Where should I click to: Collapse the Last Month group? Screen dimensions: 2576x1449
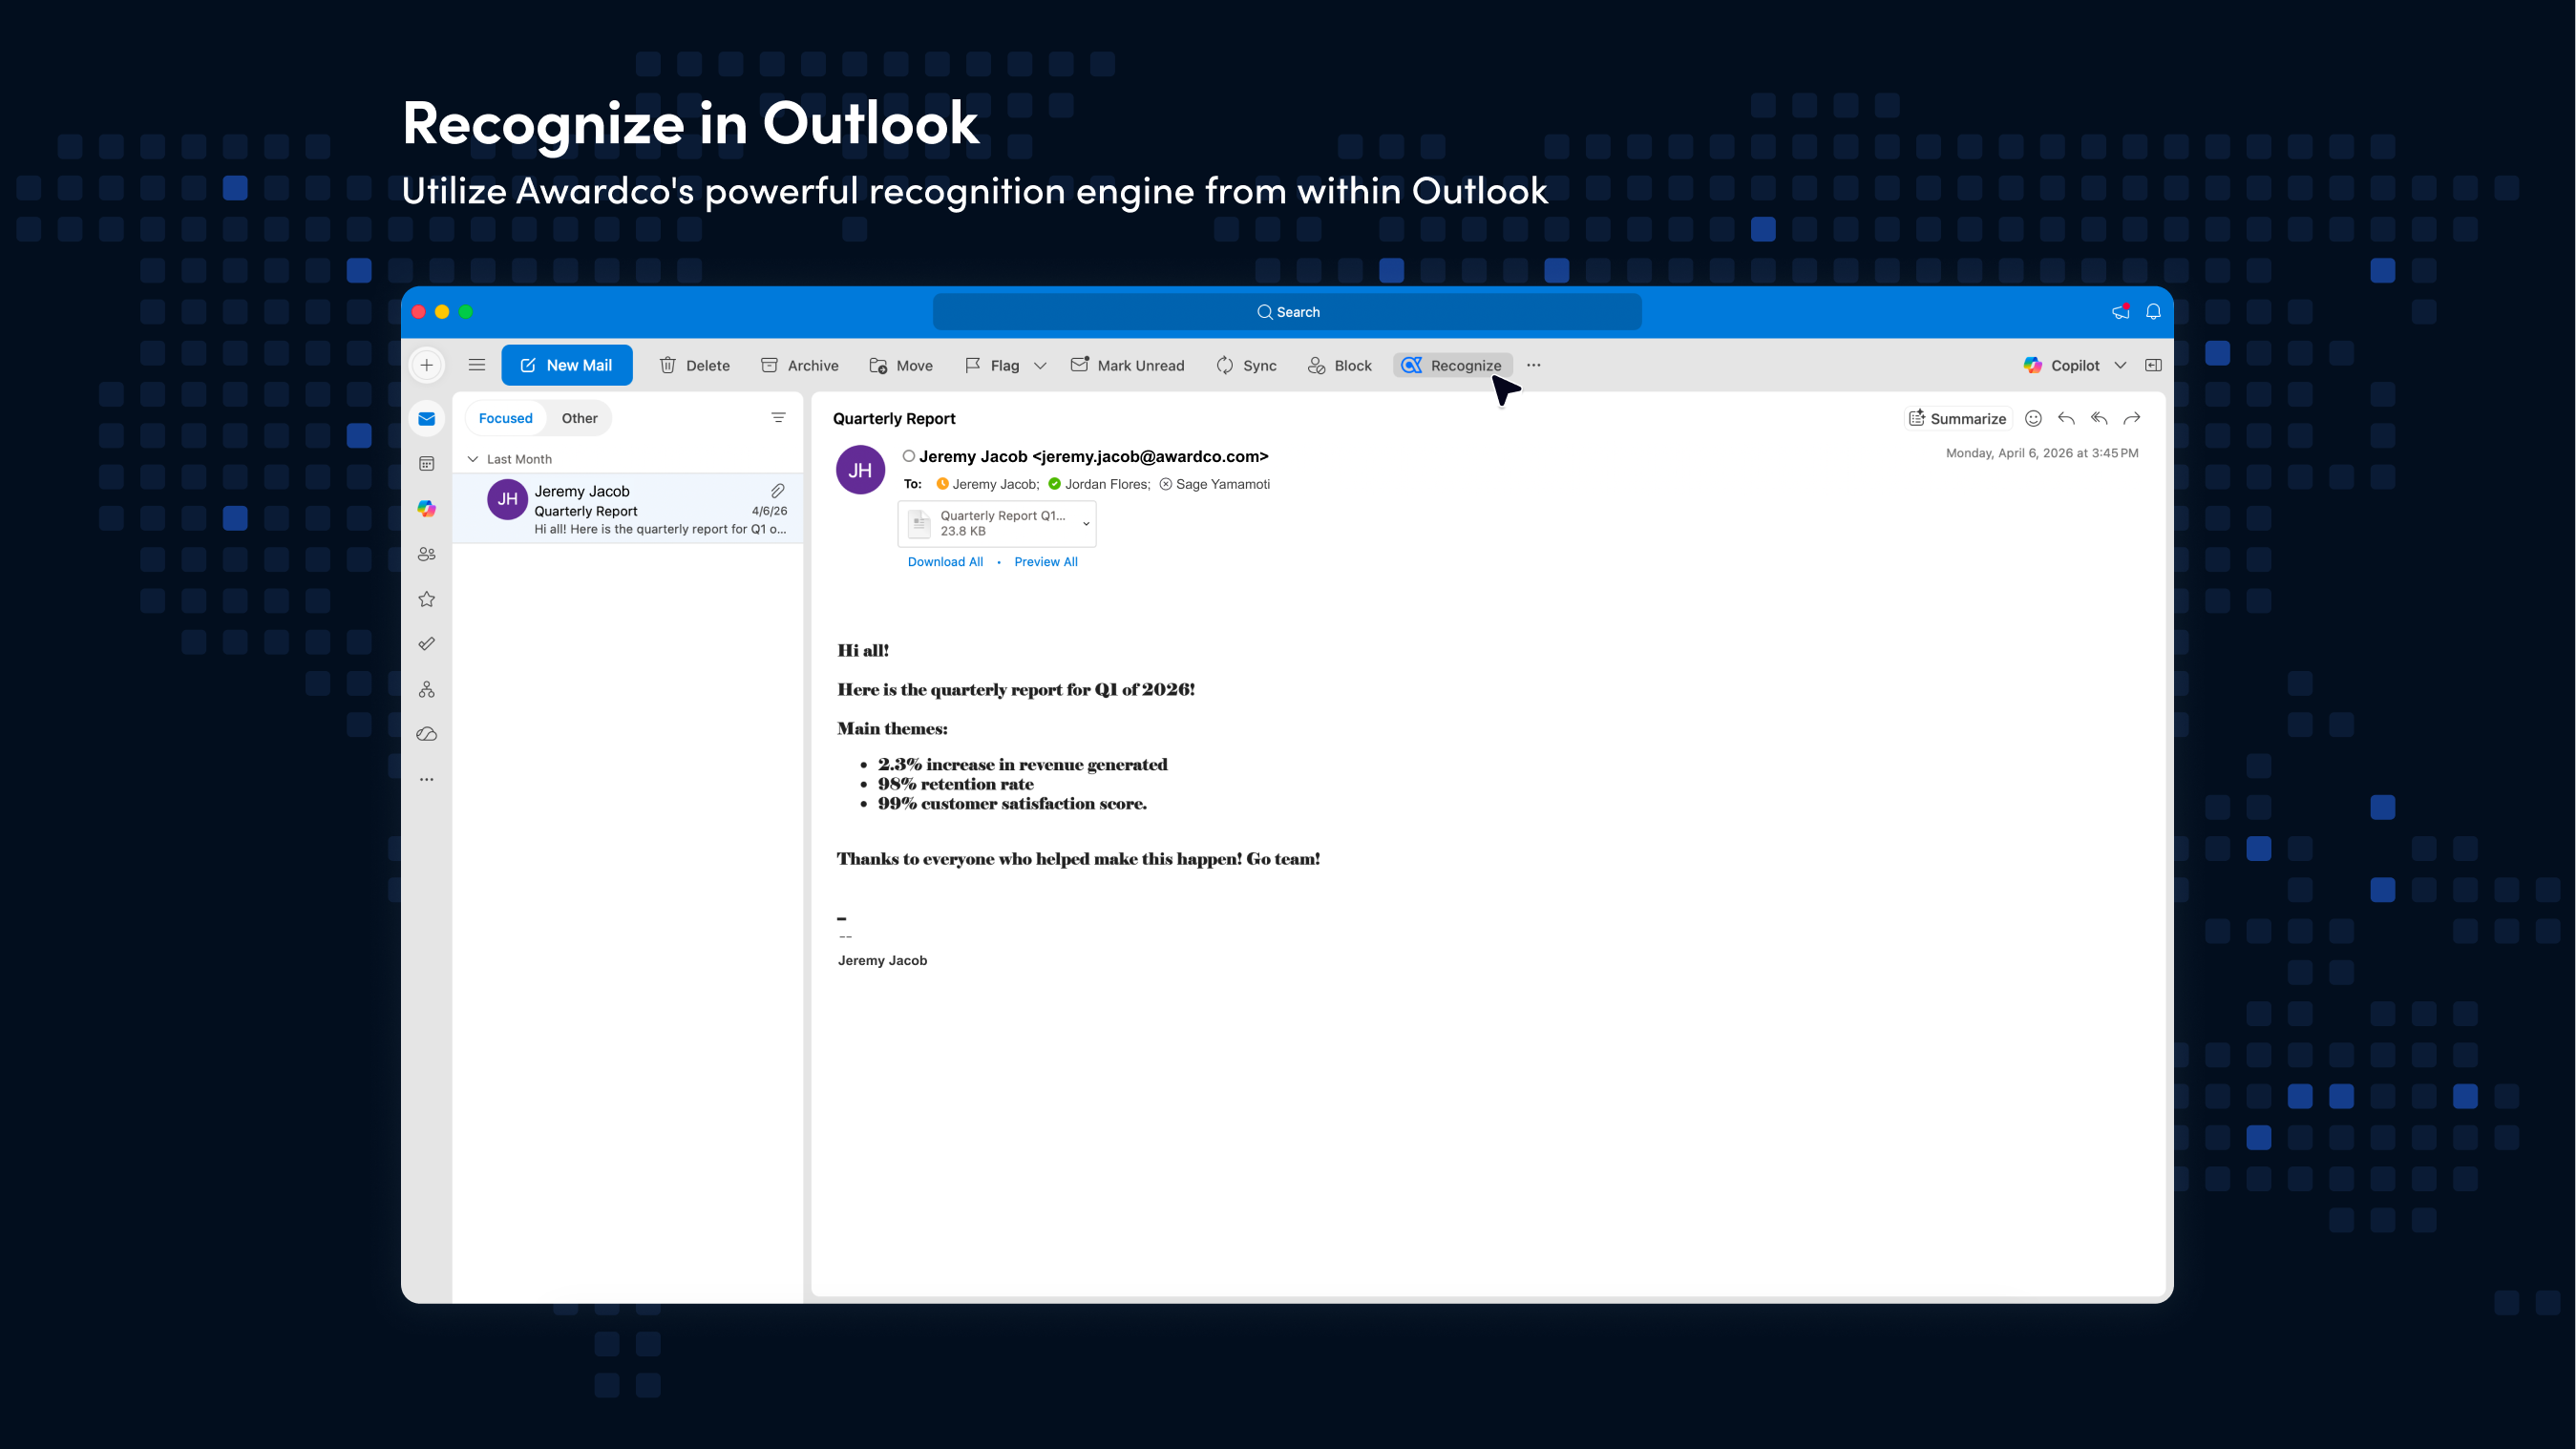coord(473,459)
